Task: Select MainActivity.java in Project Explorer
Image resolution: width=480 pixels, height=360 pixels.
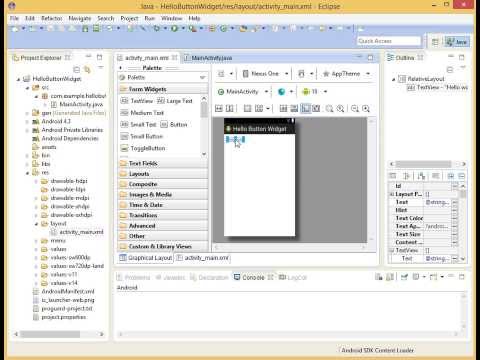Action: [77, 104]
